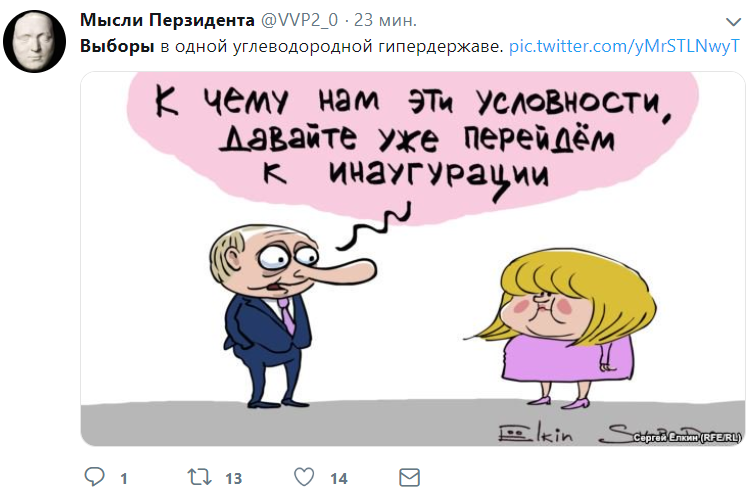The width and height of the screenshot is (752, 498).
Task: Click the bold word Выборы
Action: (x=117, y=46)
